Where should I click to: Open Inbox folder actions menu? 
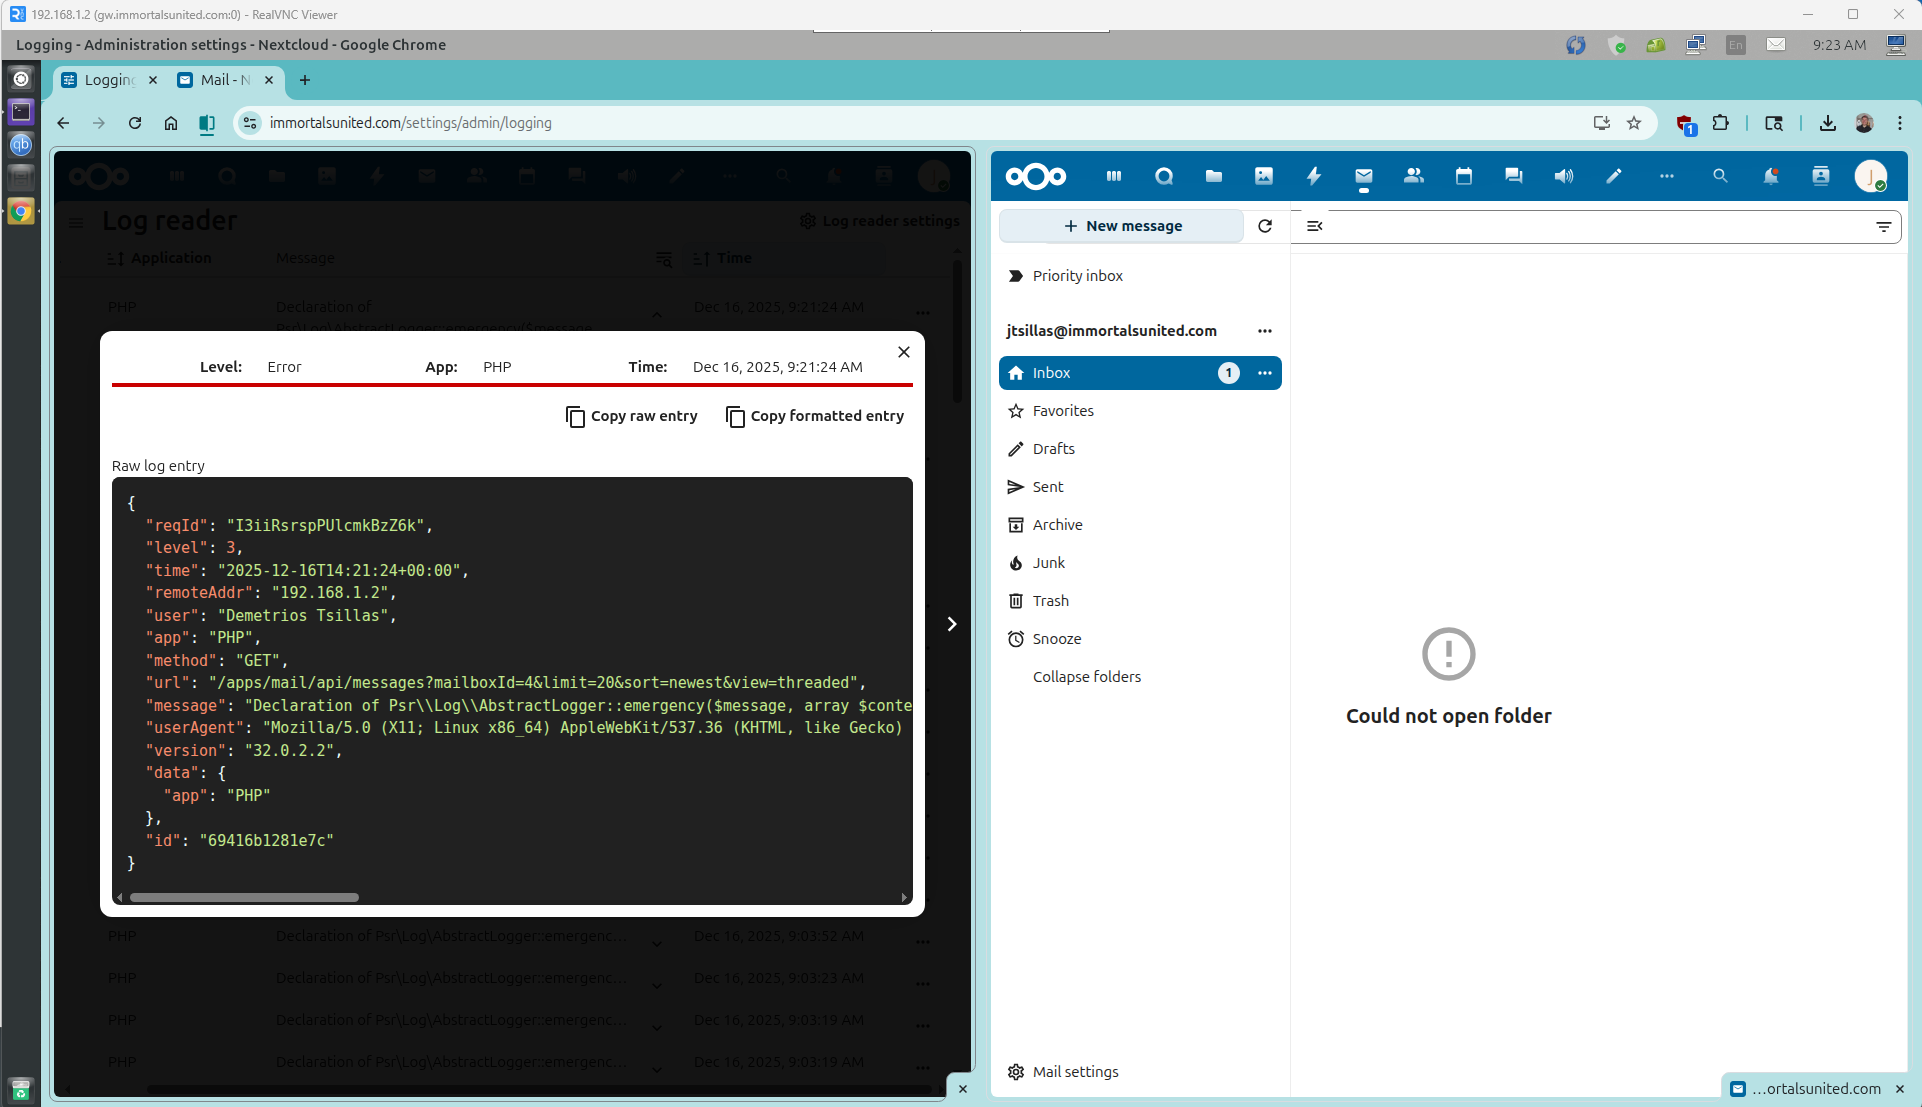(x=1264, y=373)
